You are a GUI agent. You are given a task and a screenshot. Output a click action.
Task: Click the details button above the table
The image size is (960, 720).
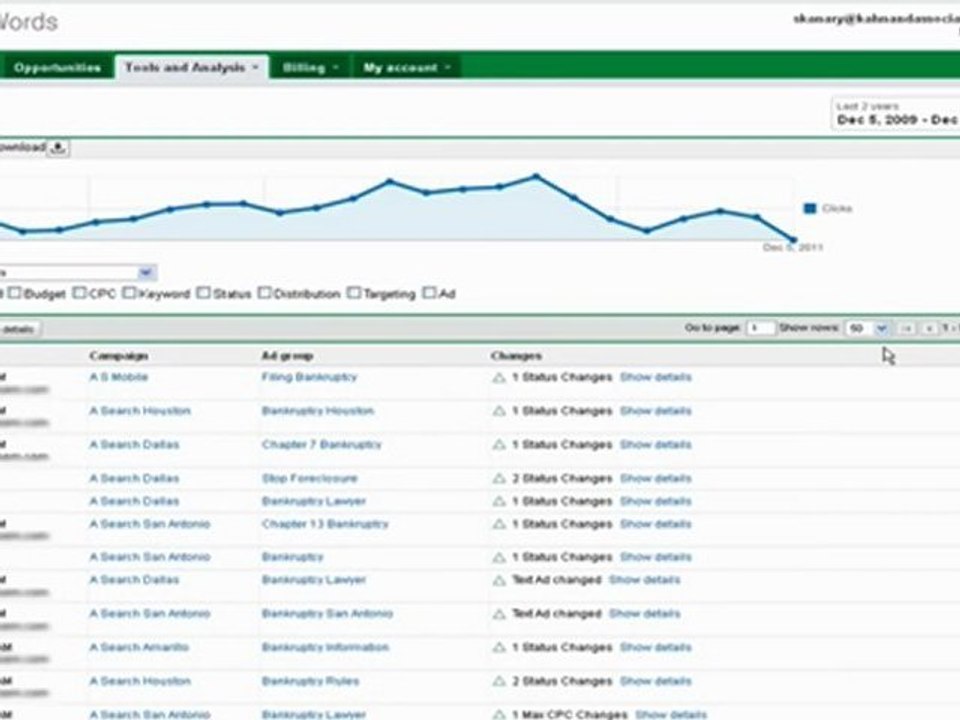click(18, 329)
